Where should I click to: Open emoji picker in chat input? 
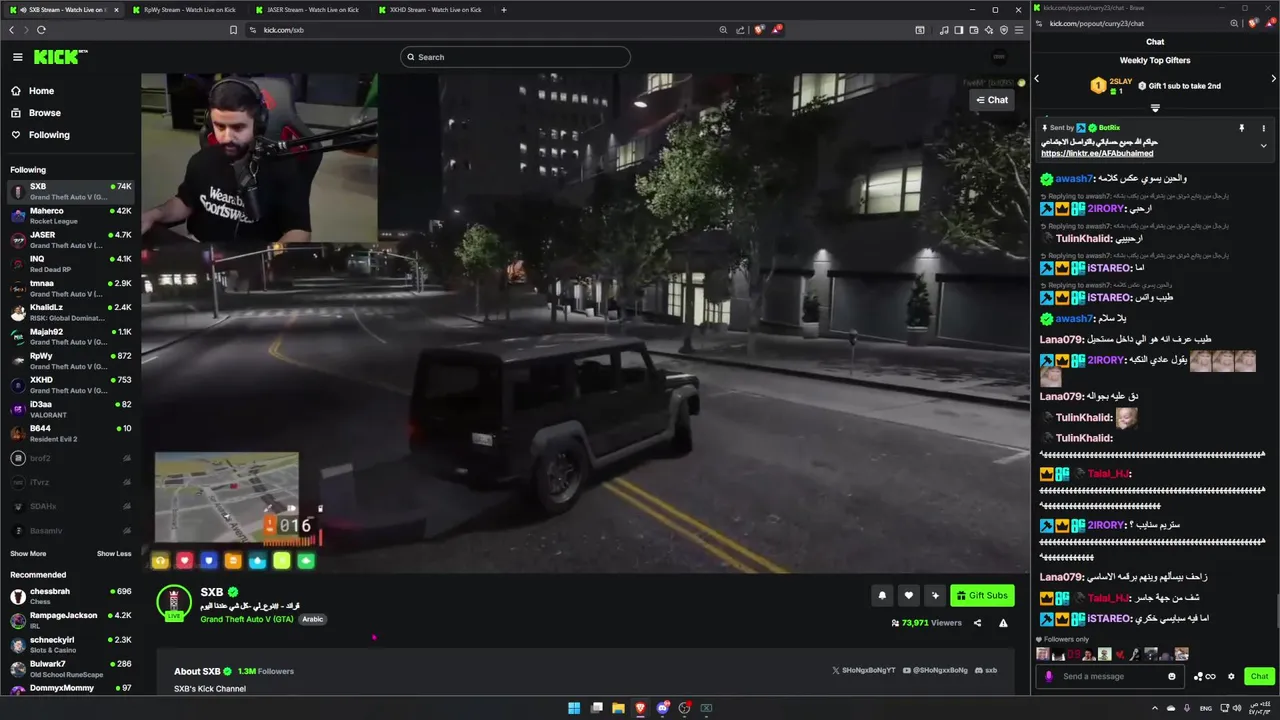(x=1172, y=676)
